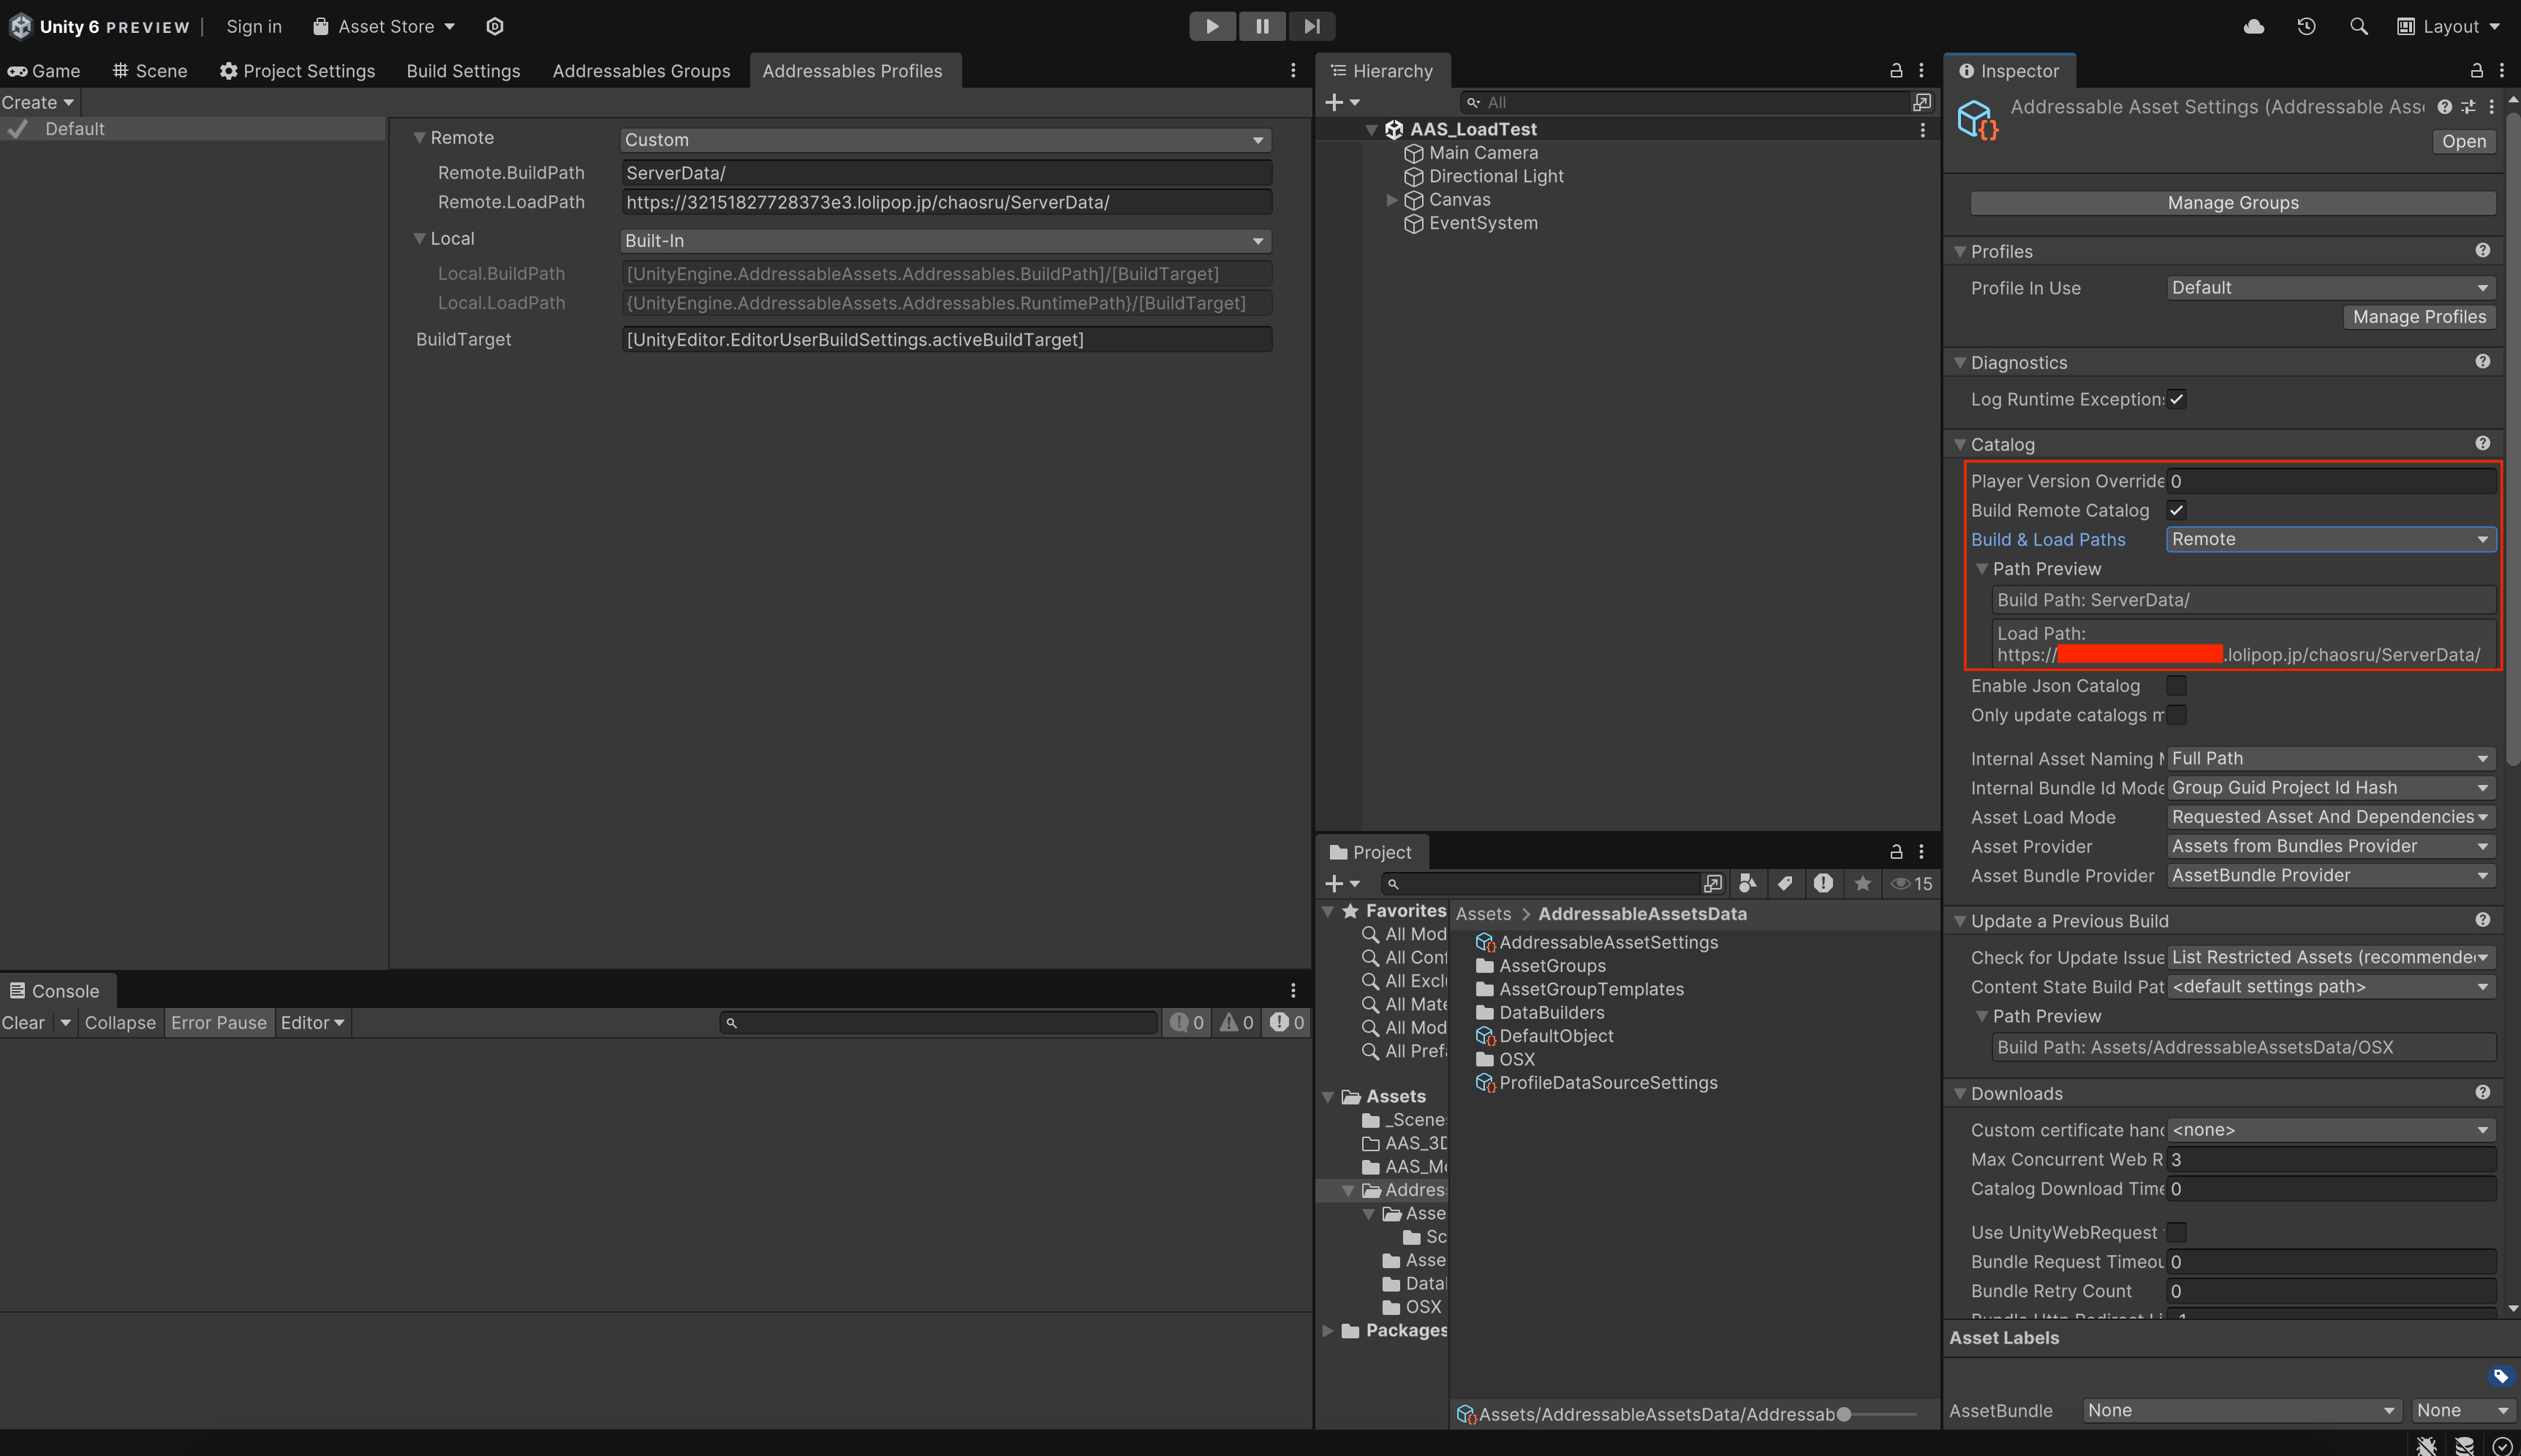Toggle hidden packages visibility count
The width and height of the screenshot is (2521, 1456).
1911,884
